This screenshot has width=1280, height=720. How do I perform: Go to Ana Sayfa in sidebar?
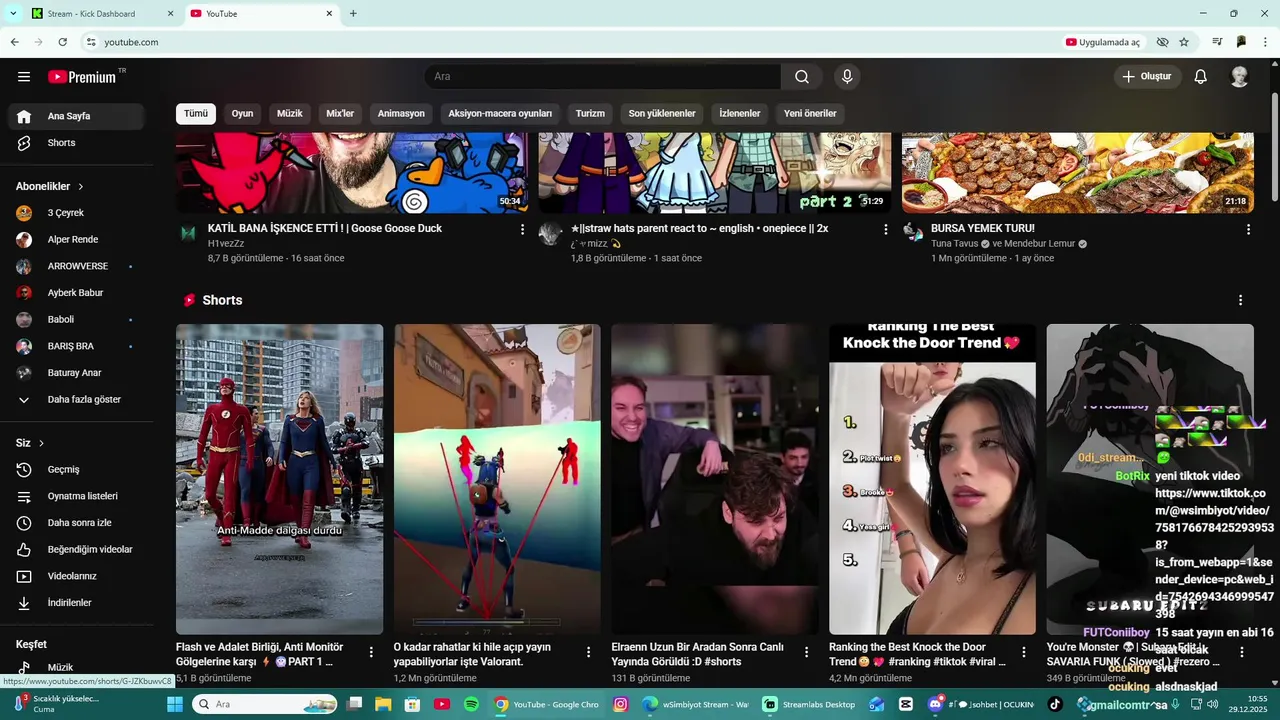tap(76, 116)
